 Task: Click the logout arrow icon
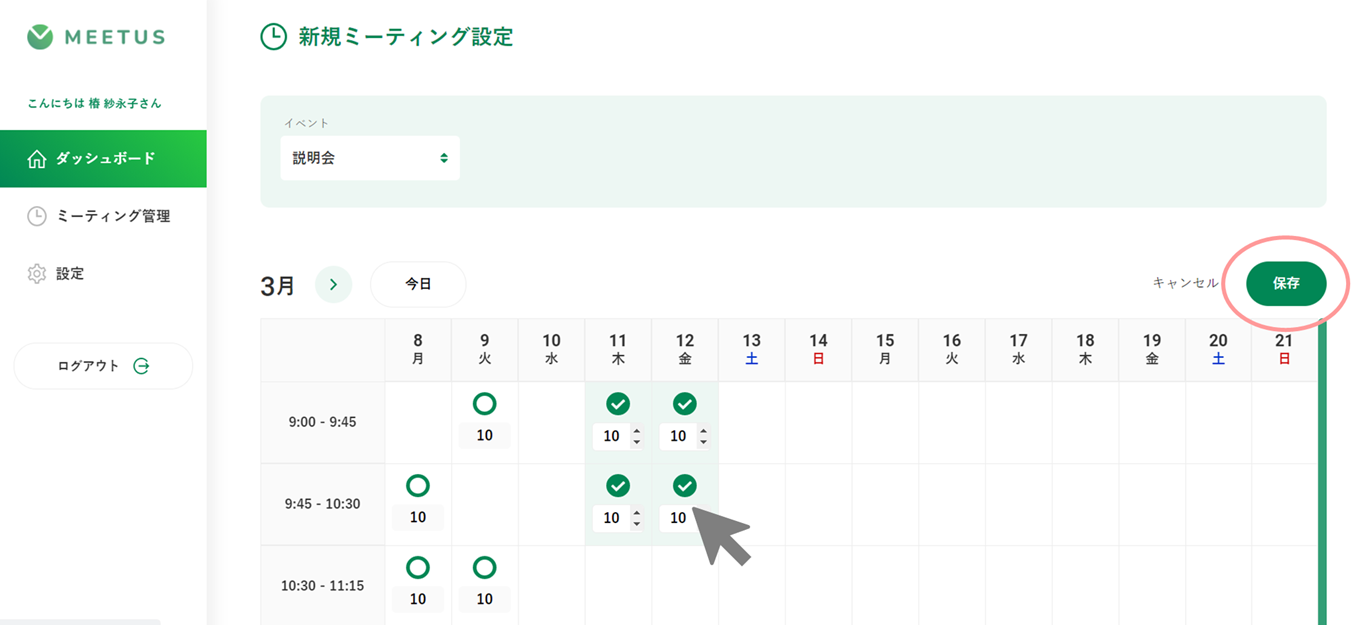coord(141,366)
